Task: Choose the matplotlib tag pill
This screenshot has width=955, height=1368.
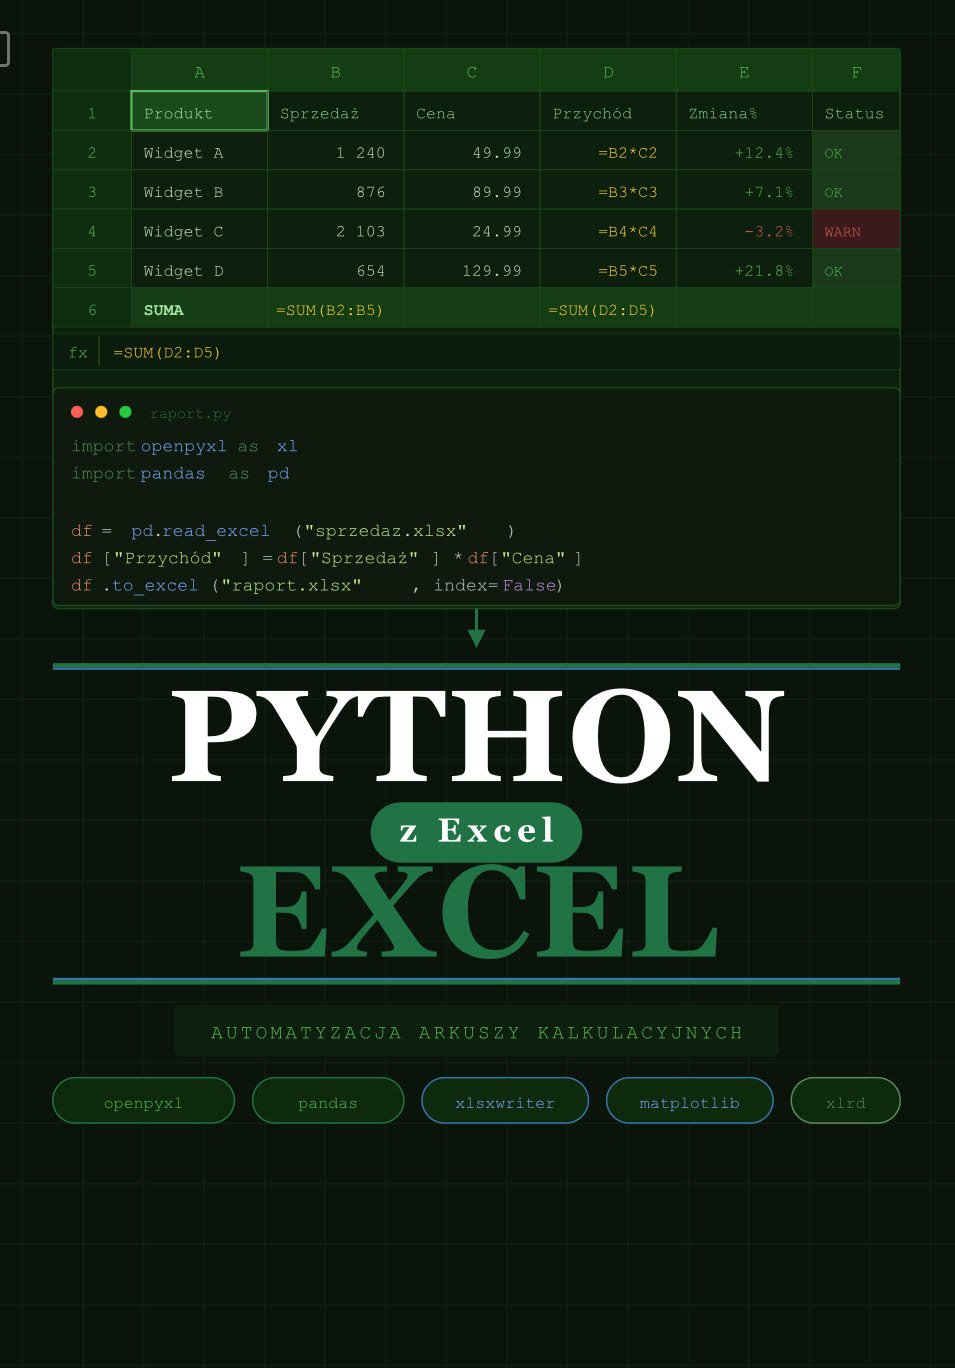Action: pyautogui.click(x=689, y=1102)
